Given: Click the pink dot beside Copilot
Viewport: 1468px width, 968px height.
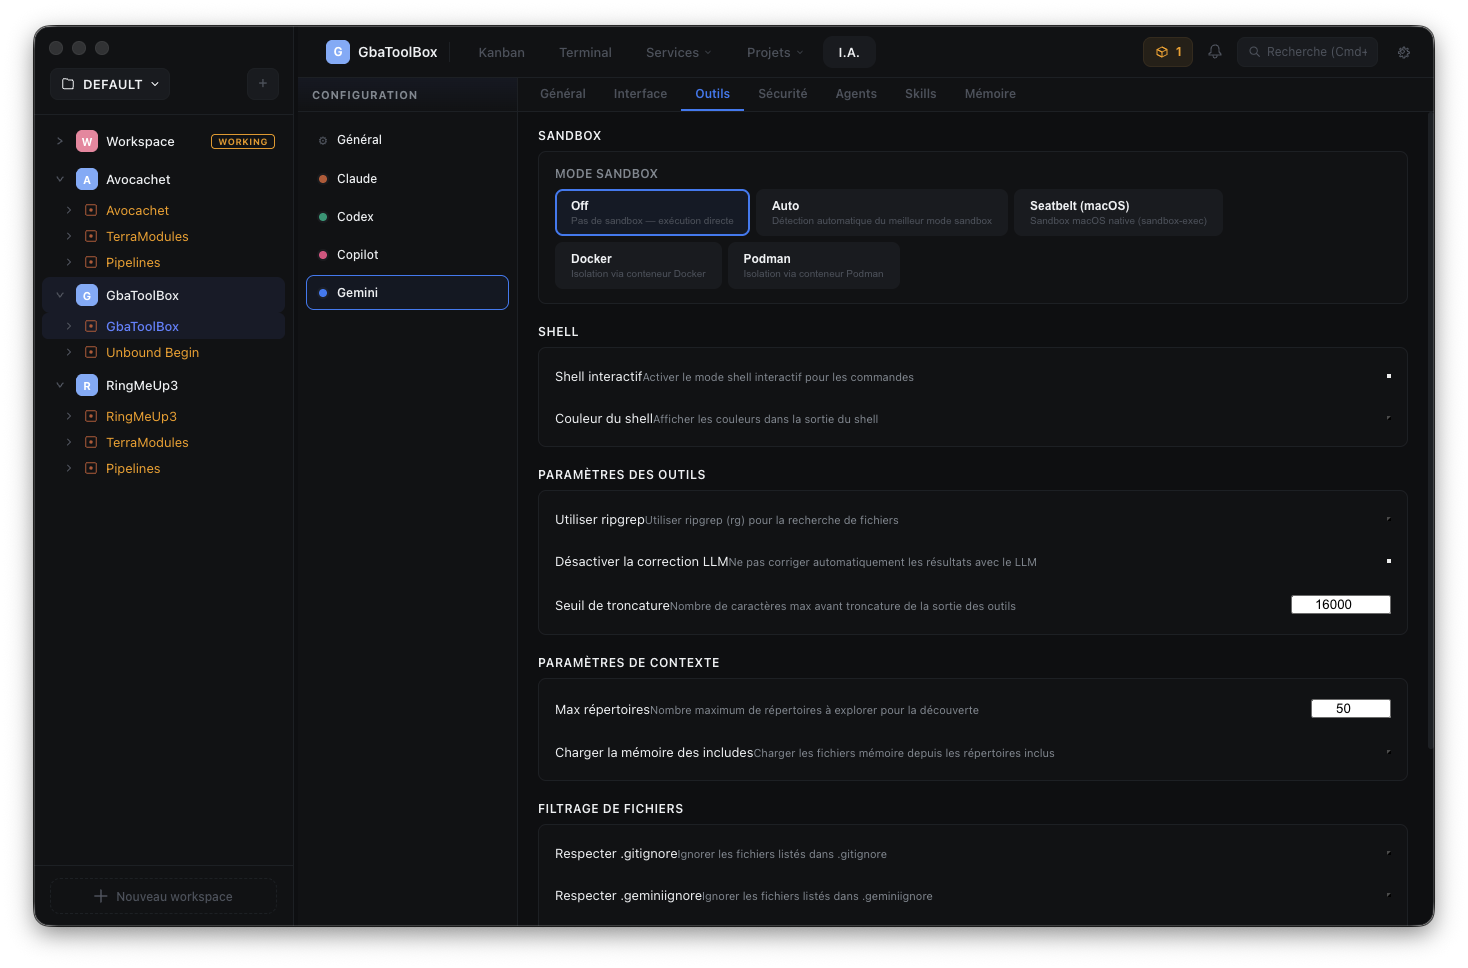Looking at the screenshot, I should (x=323, y=255).
